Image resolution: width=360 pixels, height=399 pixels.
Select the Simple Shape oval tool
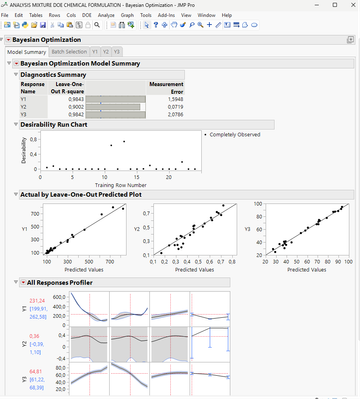coord(254,25)
